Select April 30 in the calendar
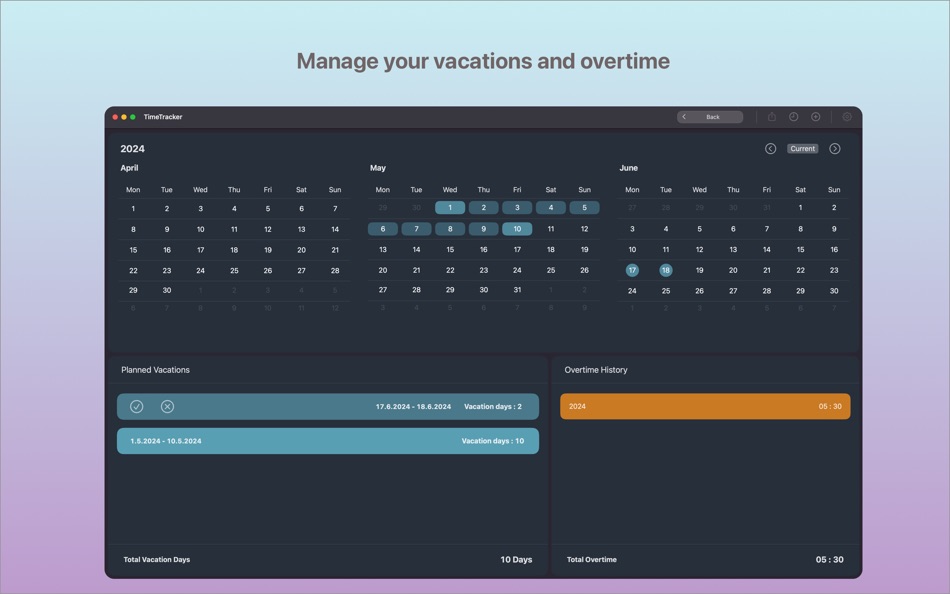The image size is (950, 594). [x=167, y=290]
